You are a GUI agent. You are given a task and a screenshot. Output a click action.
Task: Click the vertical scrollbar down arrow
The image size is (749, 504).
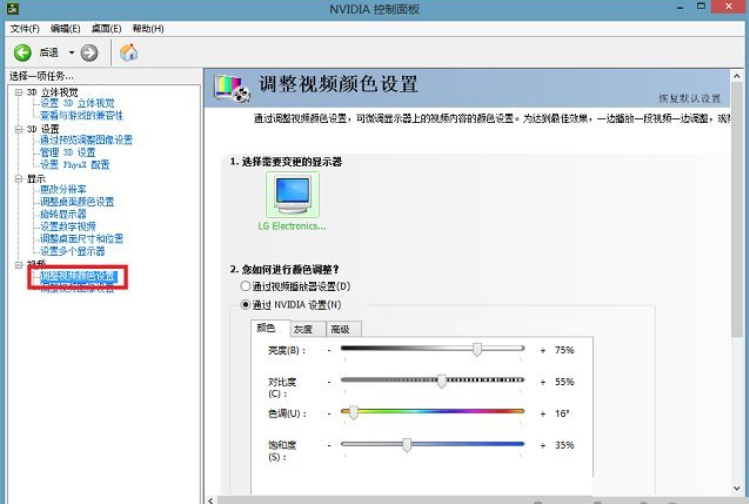point(737,488)
